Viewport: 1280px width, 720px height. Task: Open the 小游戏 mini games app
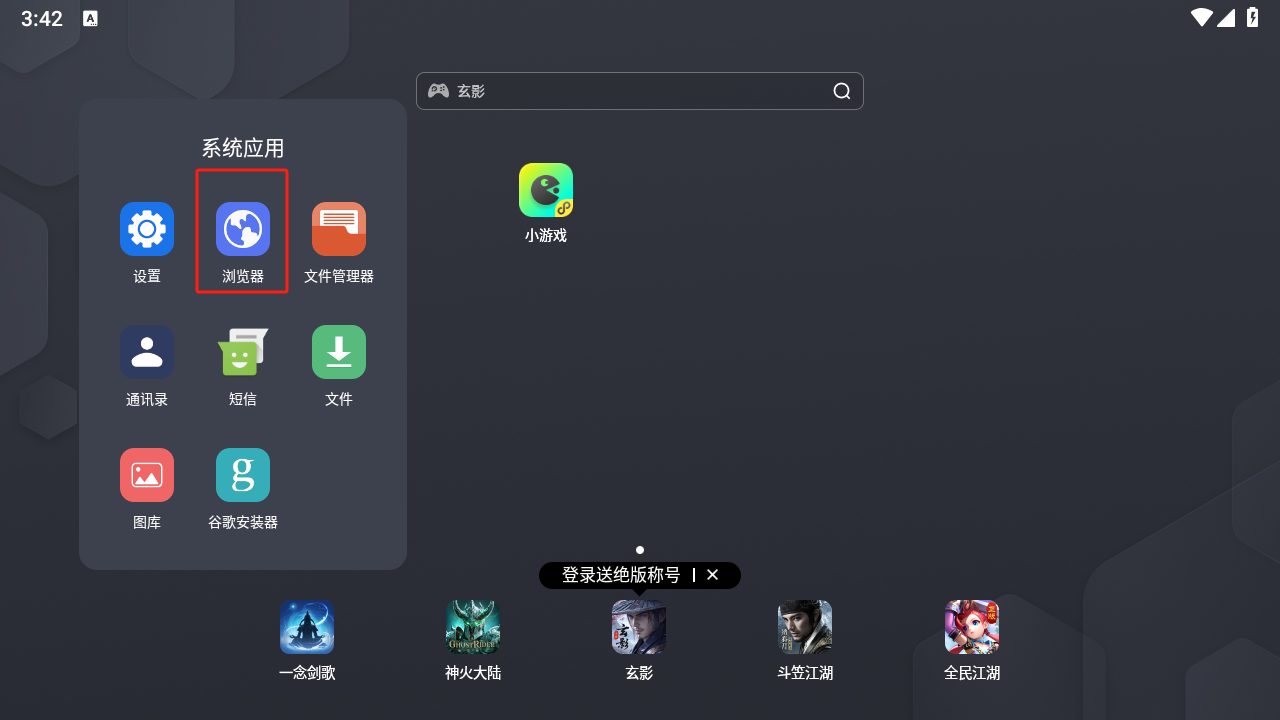pos(546,190)
